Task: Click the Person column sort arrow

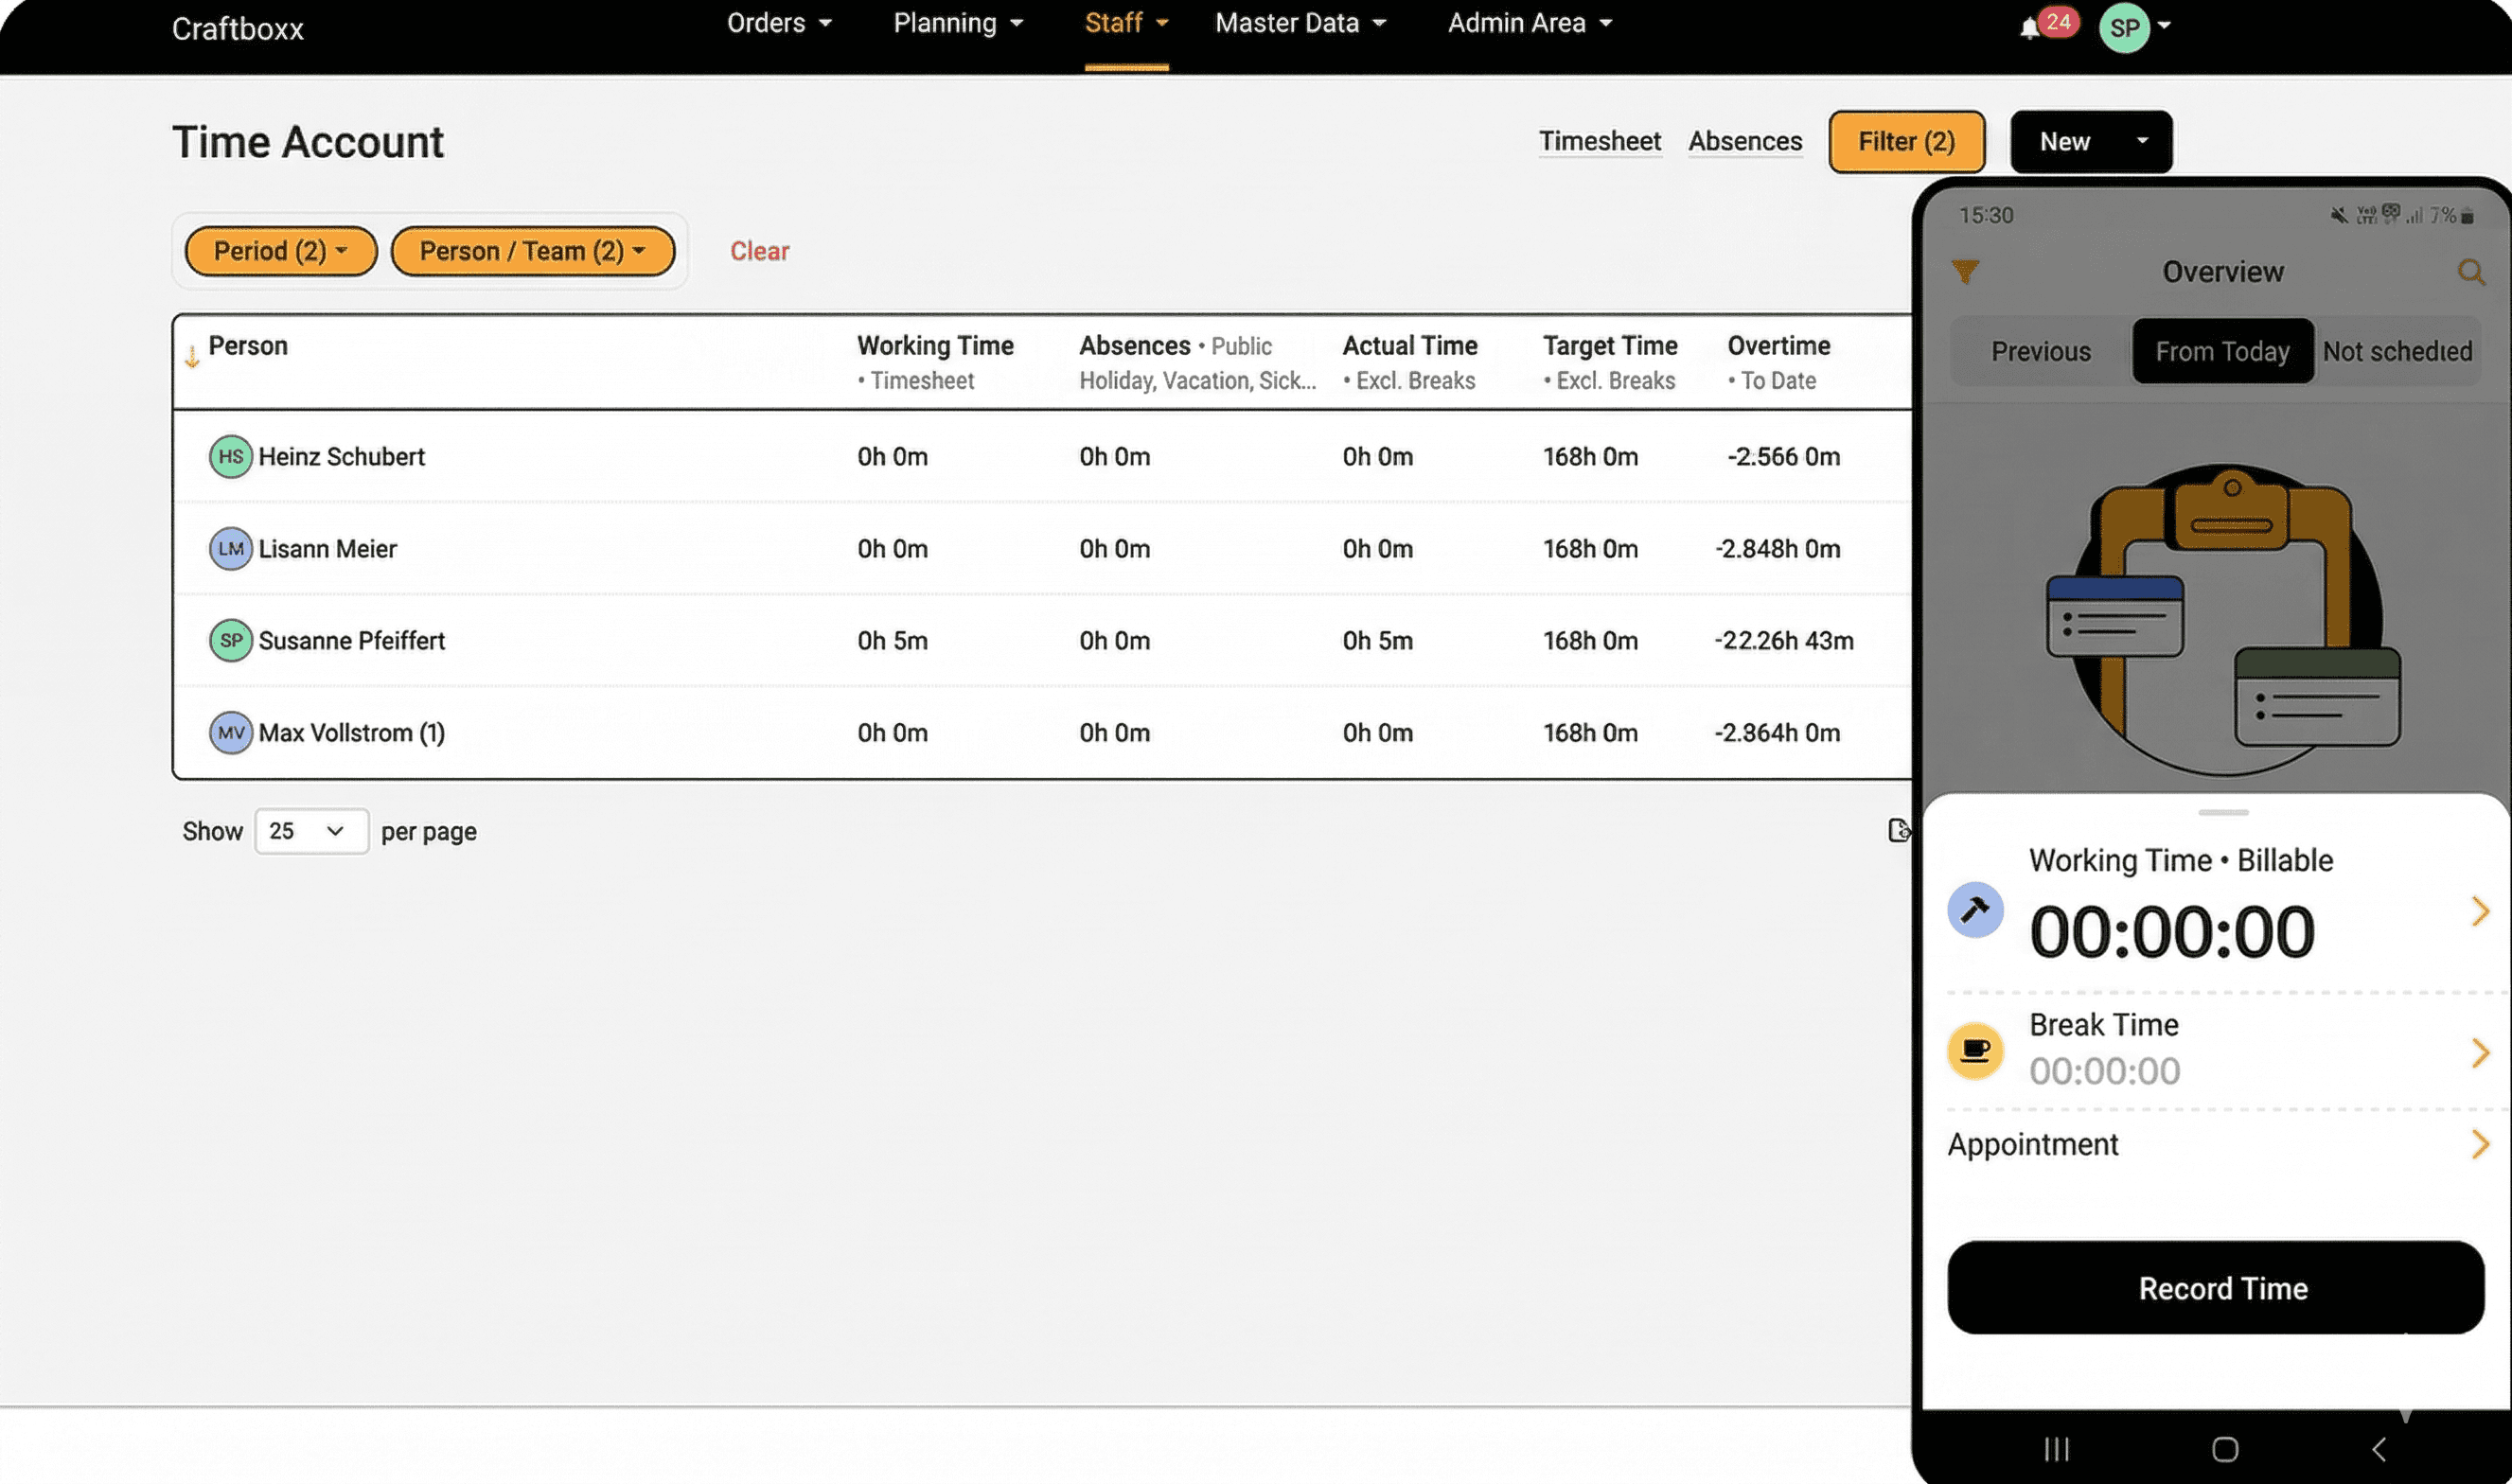Action: 192,357
